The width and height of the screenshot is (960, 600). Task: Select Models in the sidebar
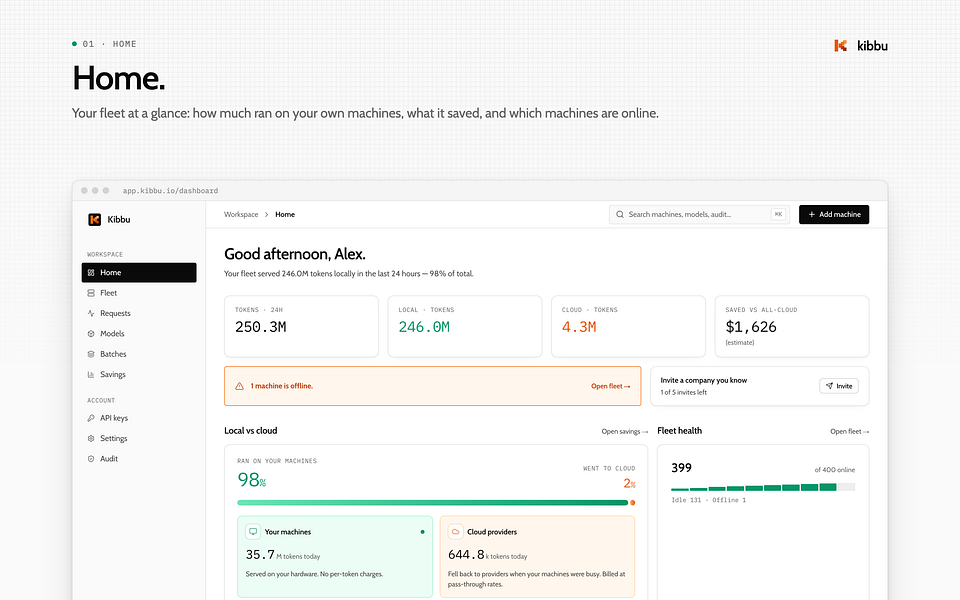pos(139,334)
